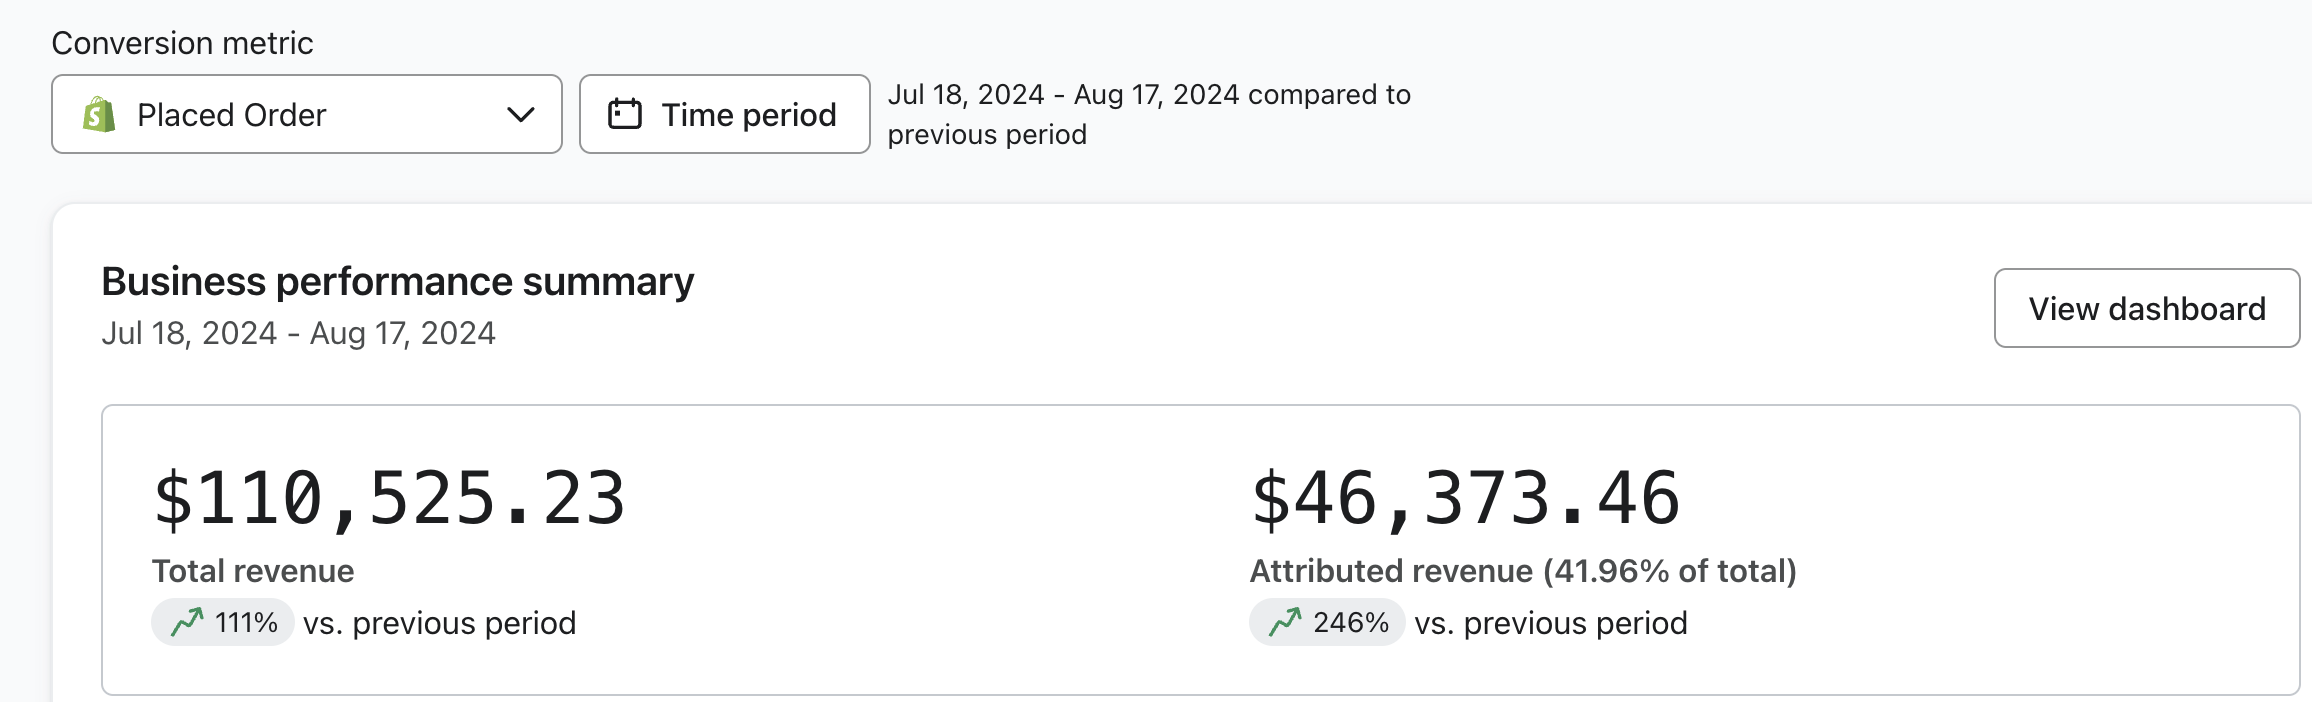2312x702 pixels.
Task: Click the 'compared to previous period' date text
Action: tap(1148, 114)
